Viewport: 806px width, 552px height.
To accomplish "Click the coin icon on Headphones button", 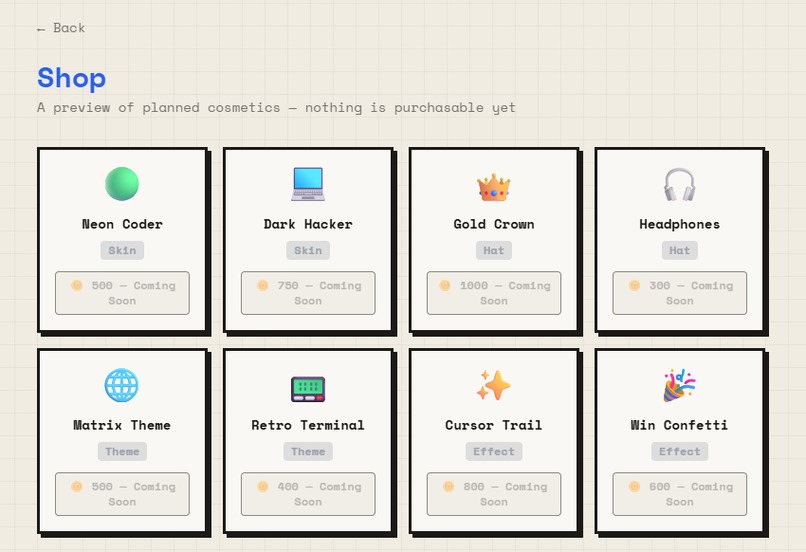I will pyautogui.click(x=634, y=285).
